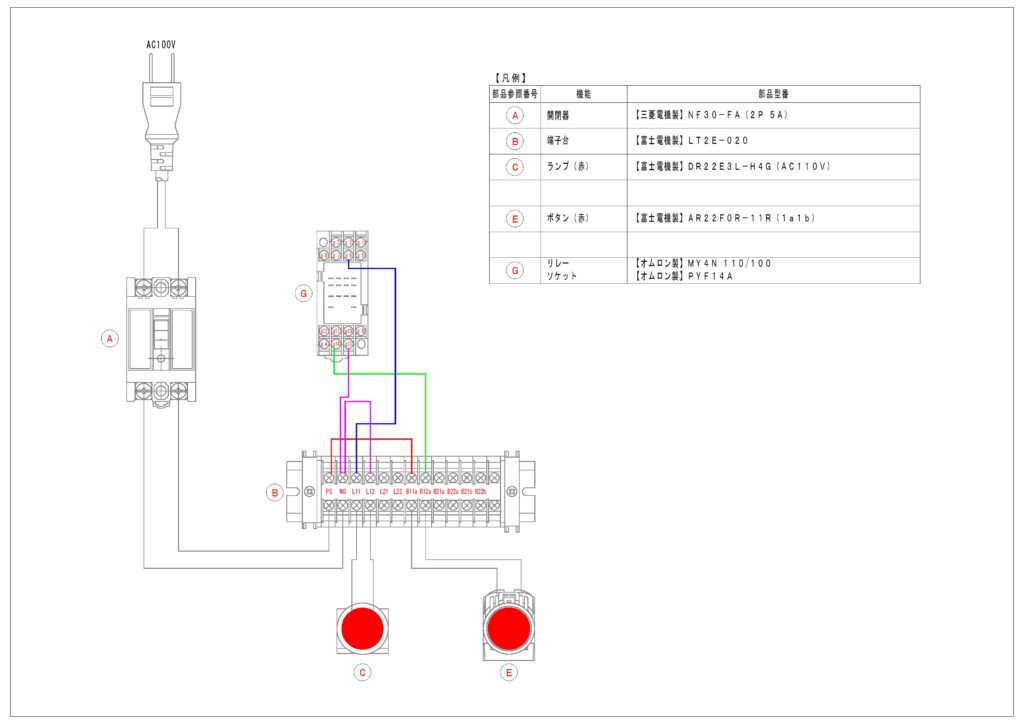
Task: Click the L21 terminal label
Action: [x=384, y=491]
